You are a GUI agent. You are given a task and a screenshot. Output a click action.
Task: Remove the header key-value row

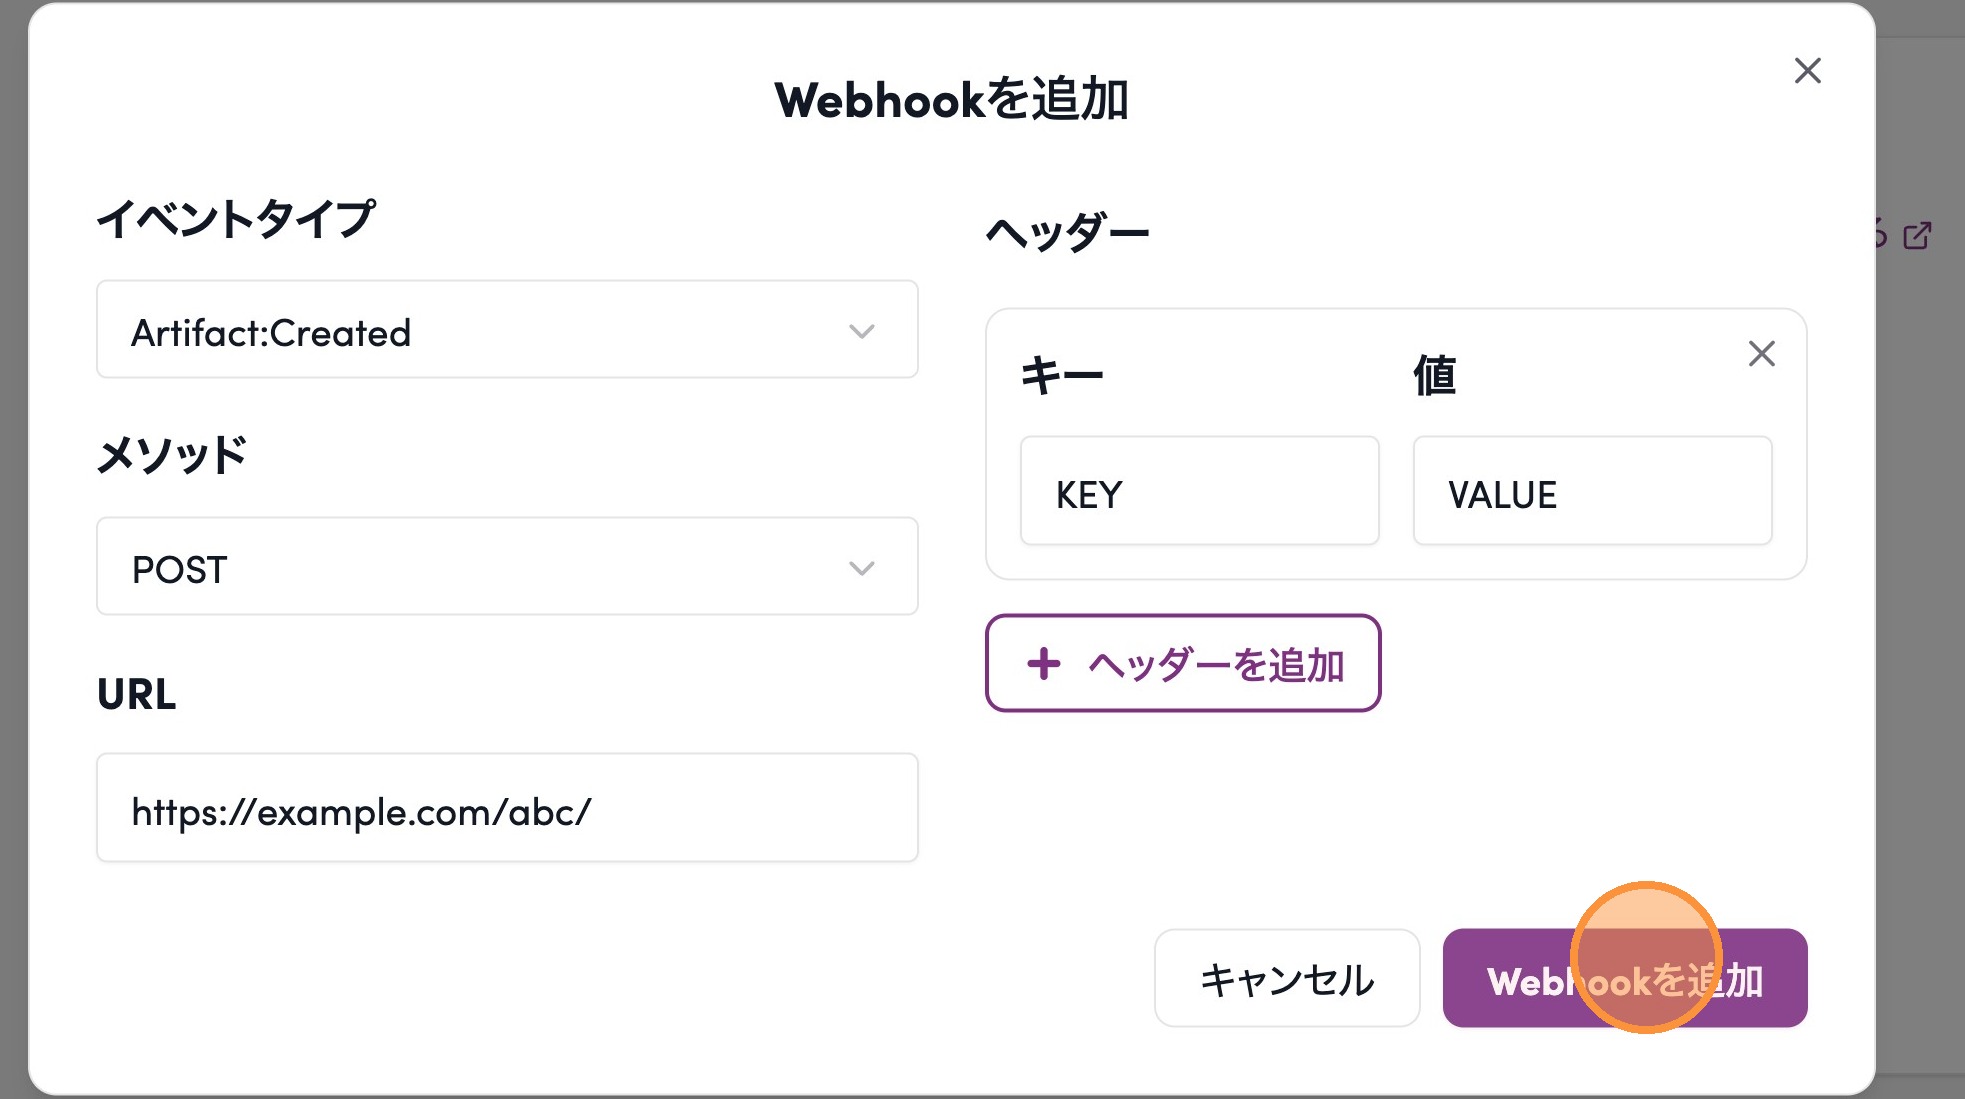1761,354
